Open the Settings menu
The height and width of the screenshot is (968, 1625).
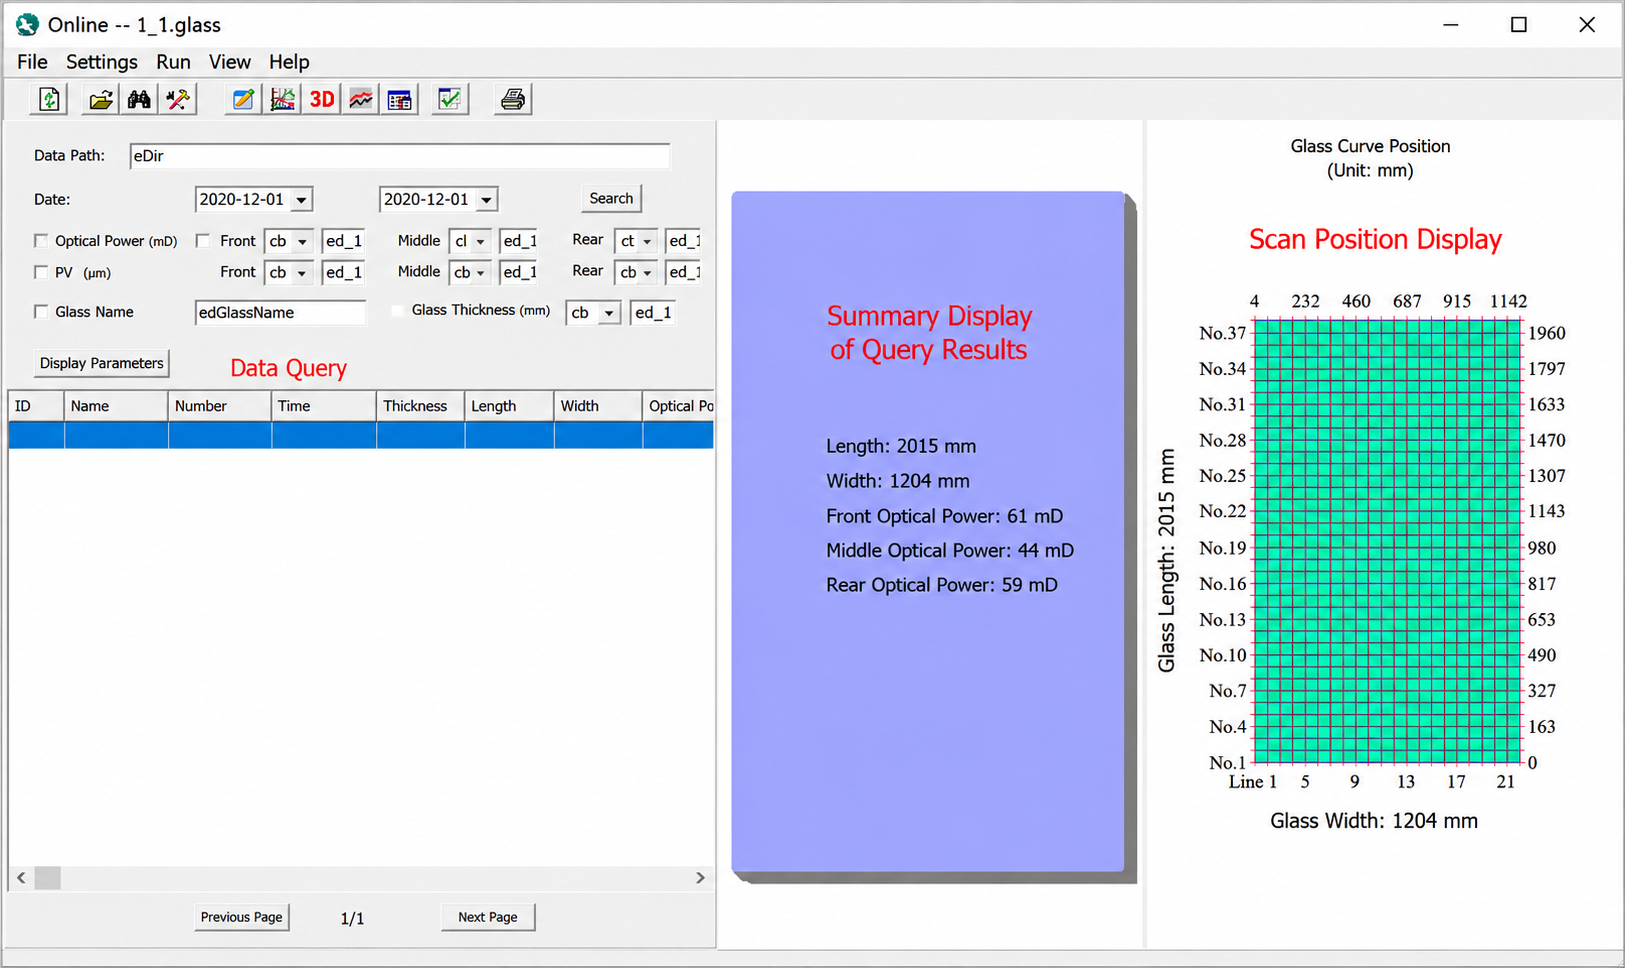pos(102,62)
